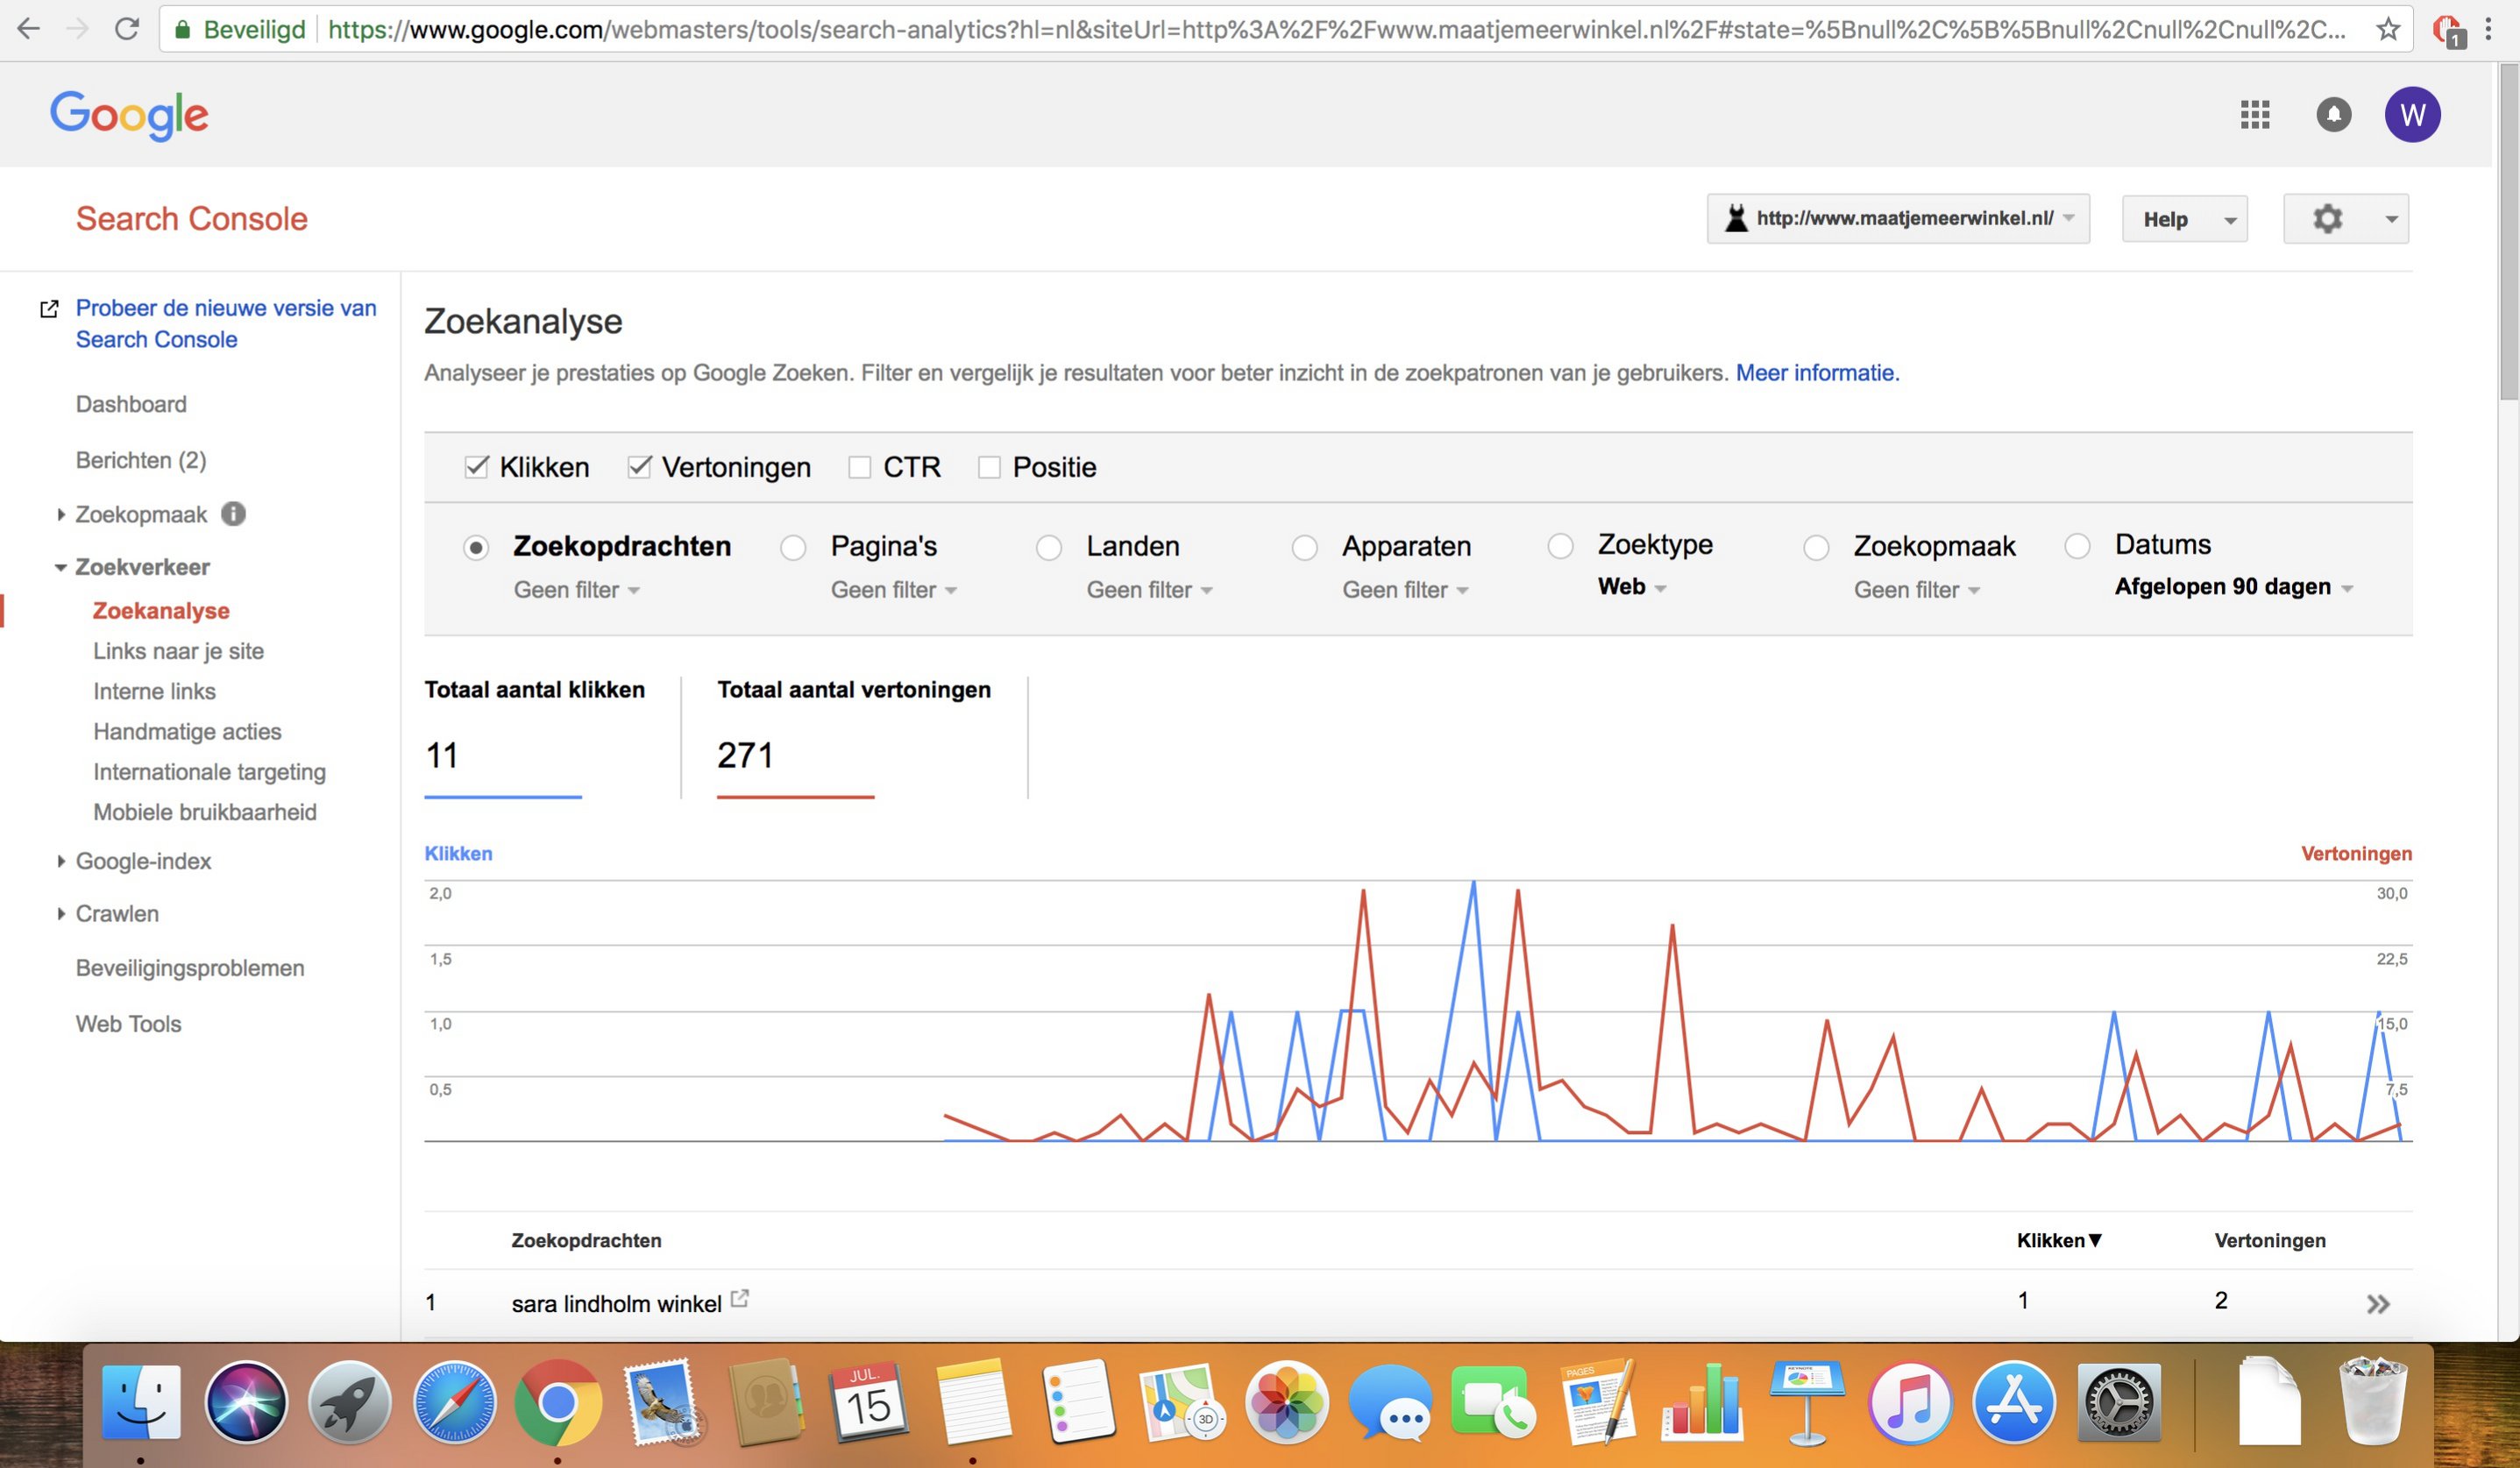Open Dashboard in sidebar

(131, 404)
